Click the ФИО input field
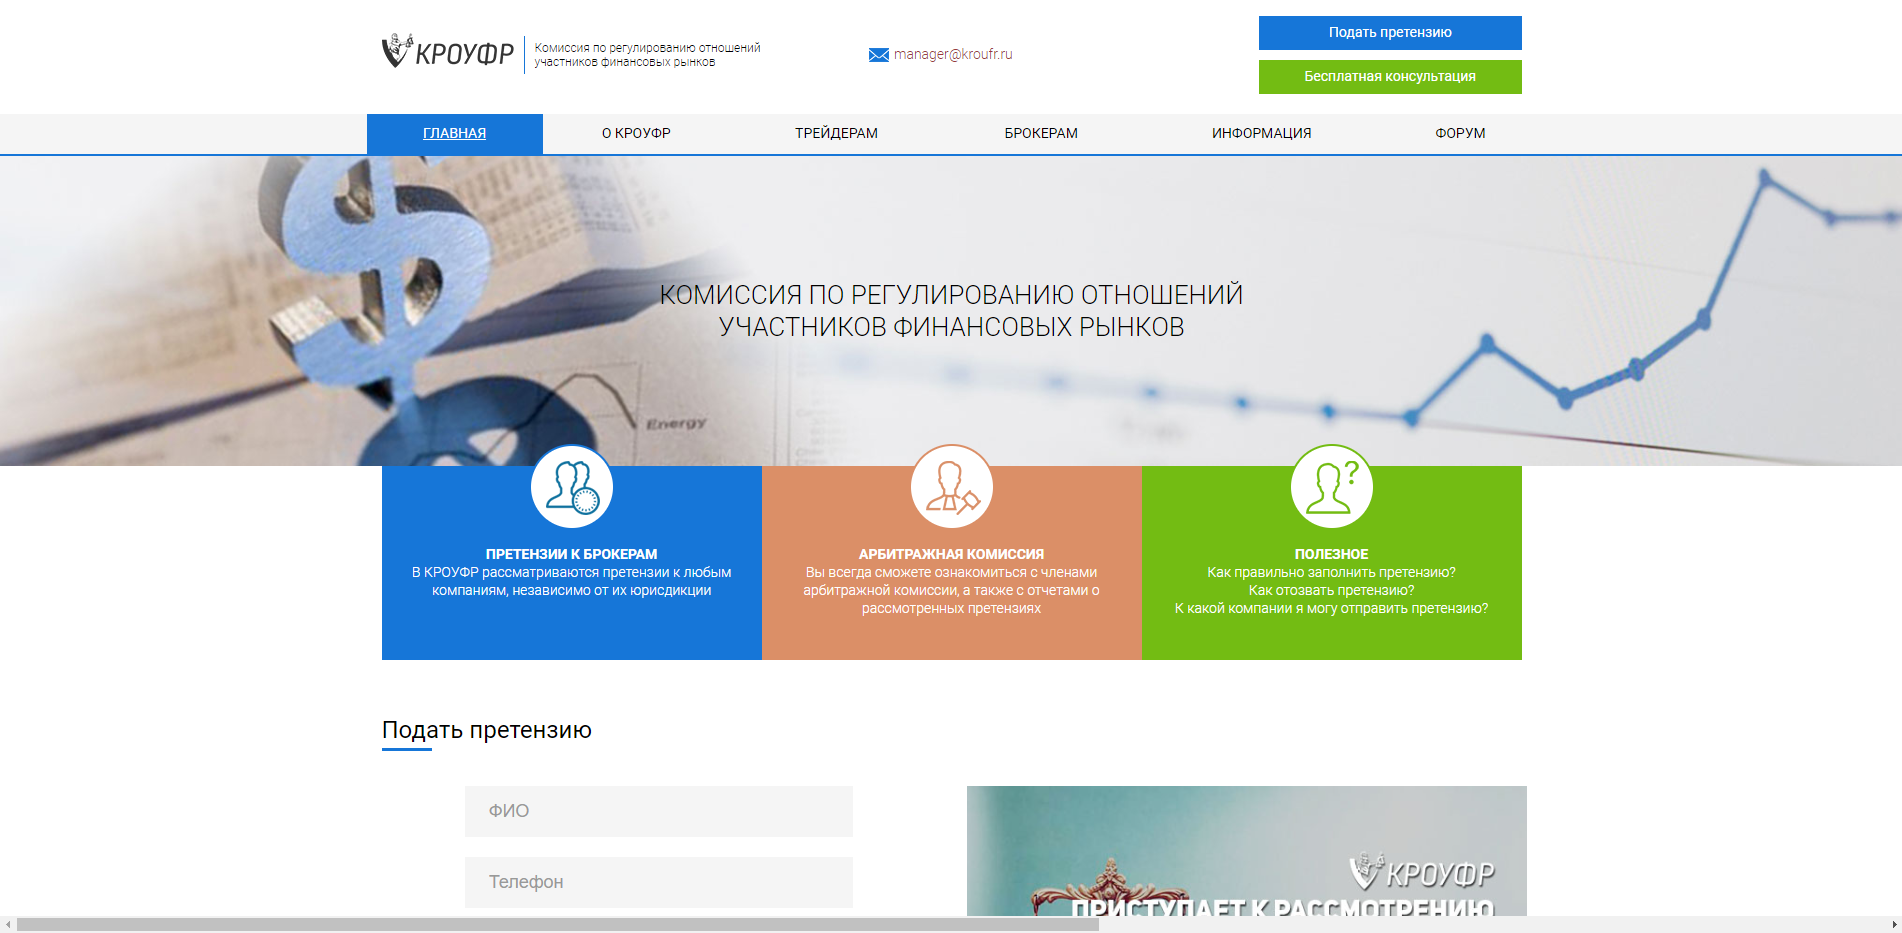Screen dimensions: 1902x933 [x=659, y=811]
